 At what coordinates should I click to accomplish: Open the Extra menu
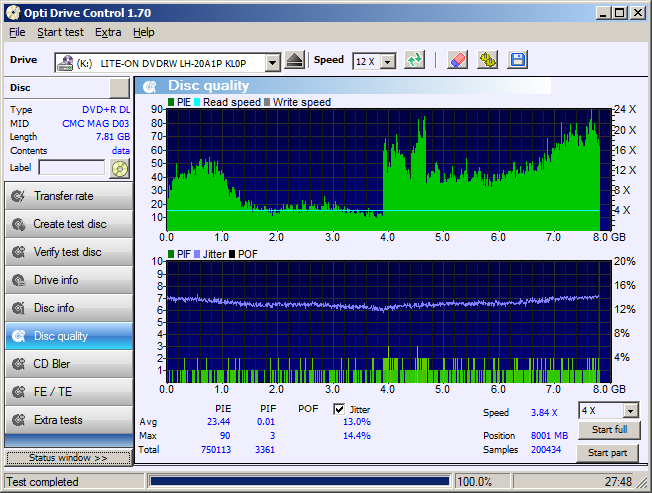coord(108,32)
